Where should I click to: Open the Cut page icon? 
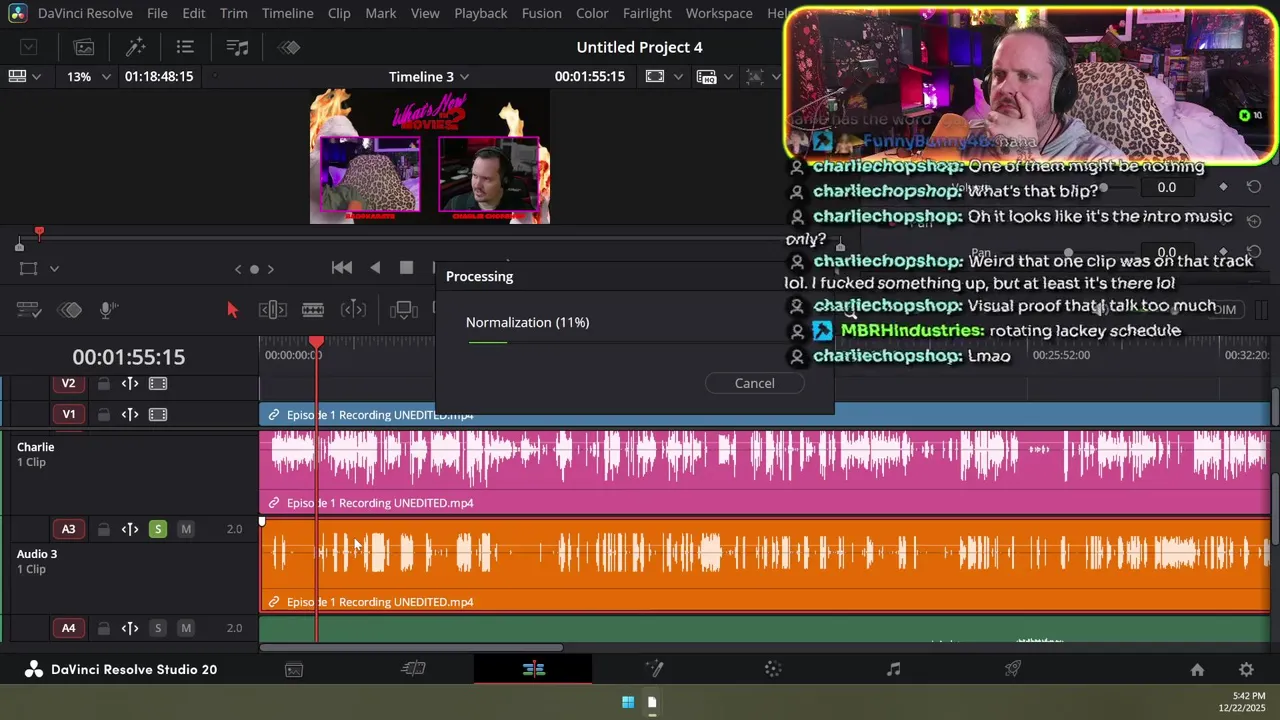[413, 670]
